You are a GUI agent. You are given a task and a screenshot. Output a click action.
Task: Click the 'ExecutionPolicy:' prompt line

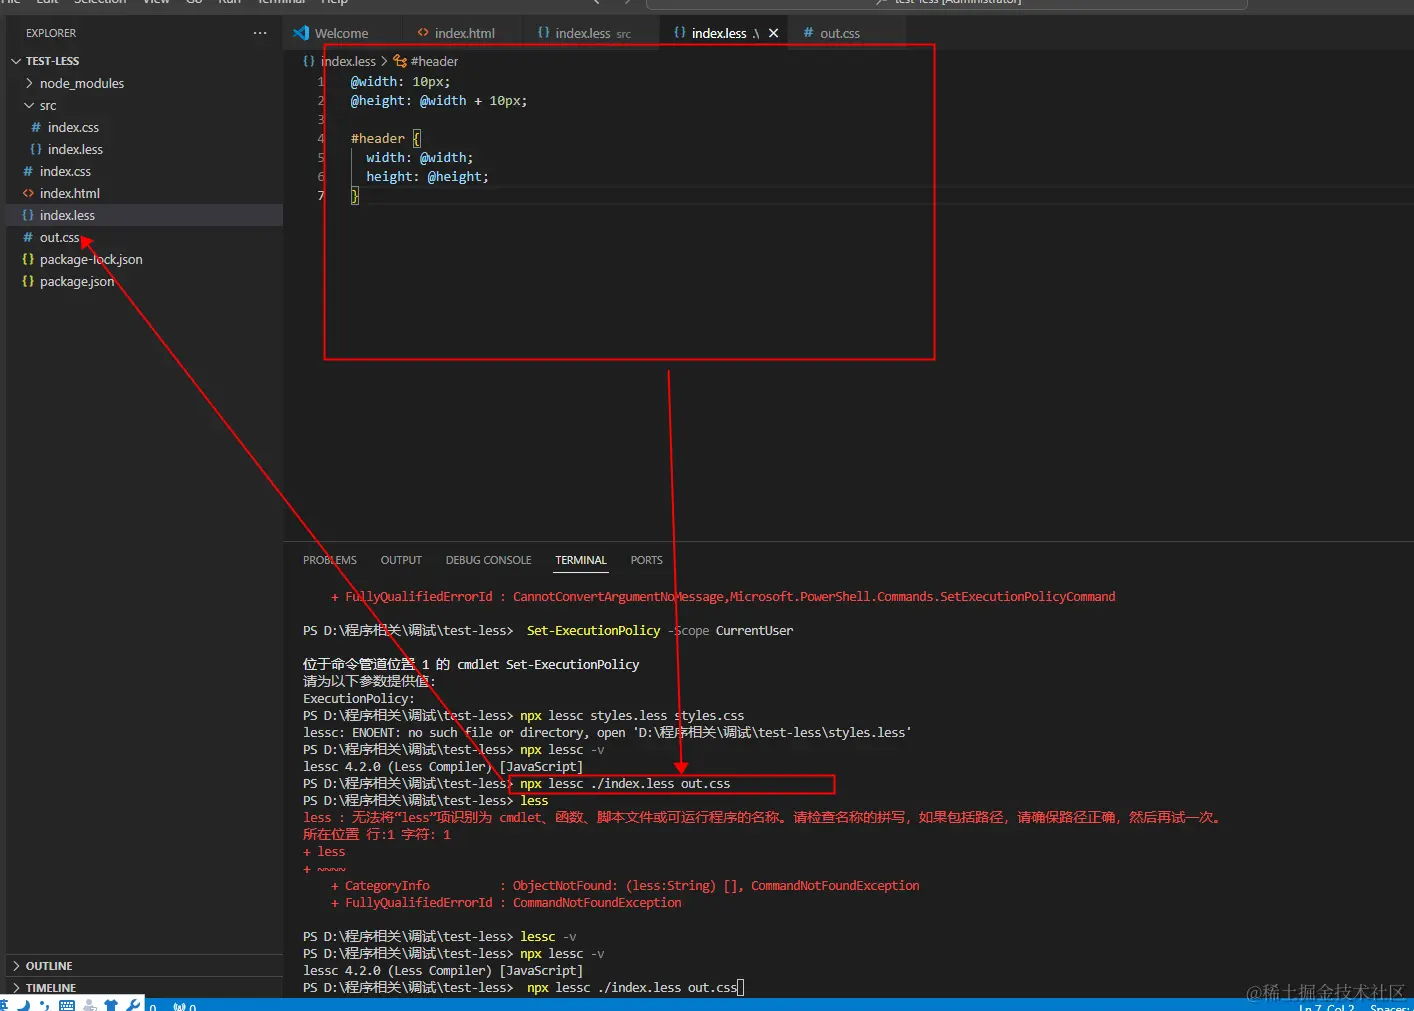[x=359, y=699]
